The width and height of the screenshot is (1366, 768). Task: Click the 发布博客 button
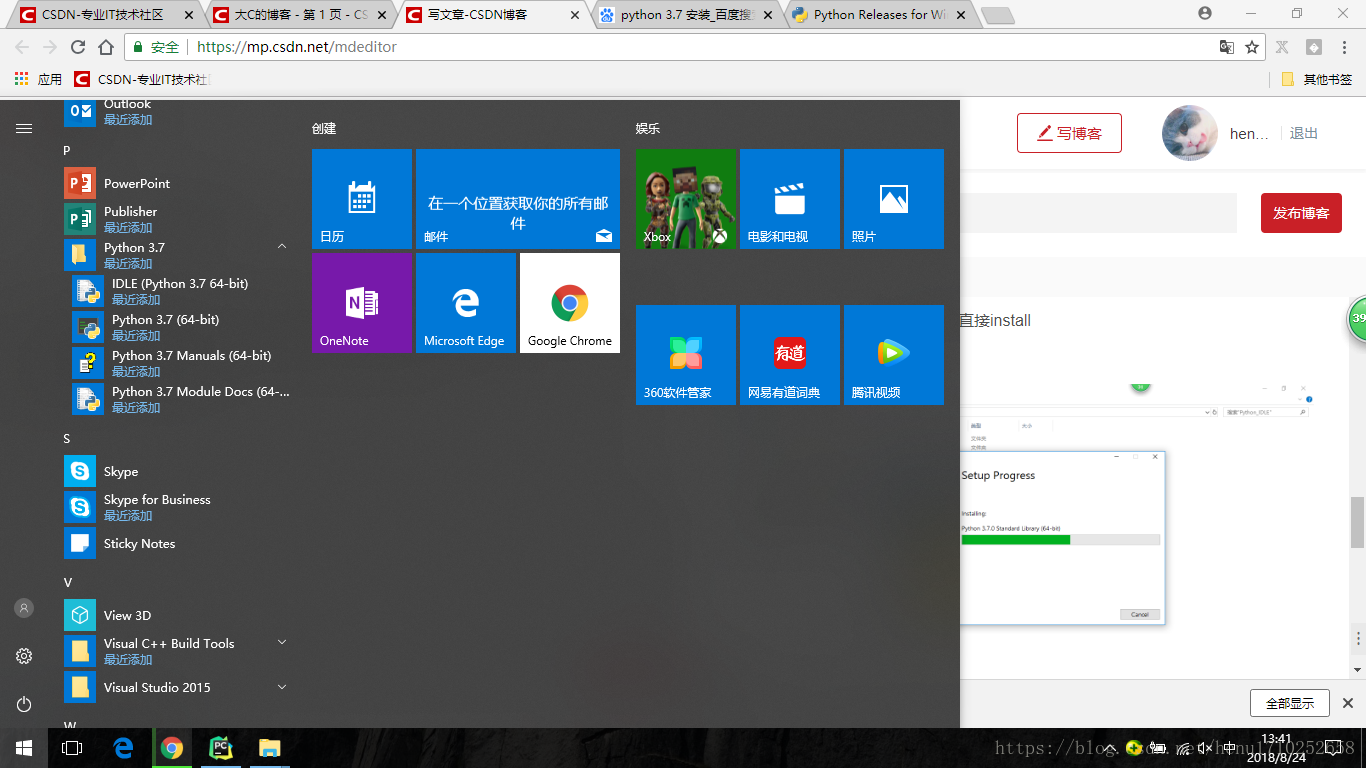1301,213
